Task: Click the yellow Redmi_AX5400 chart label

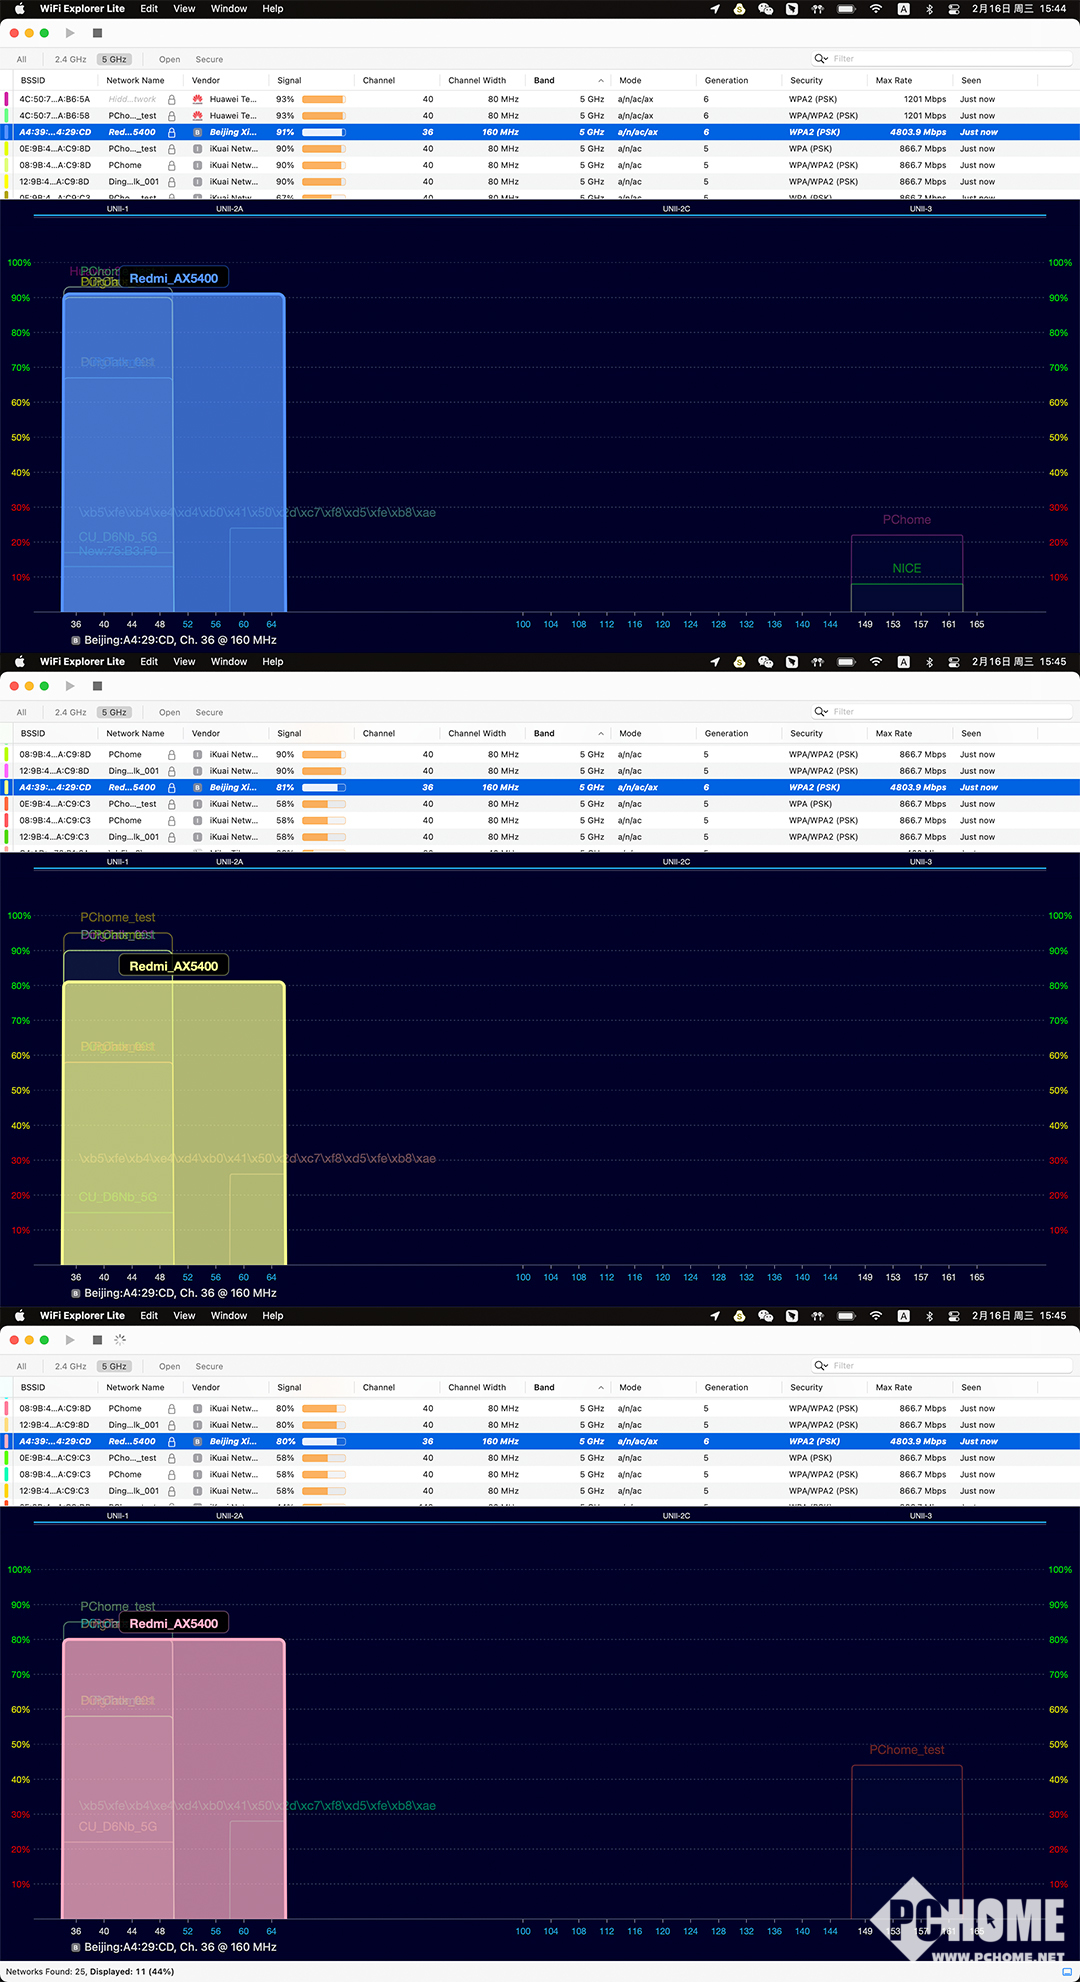Action: pos(174,966)
